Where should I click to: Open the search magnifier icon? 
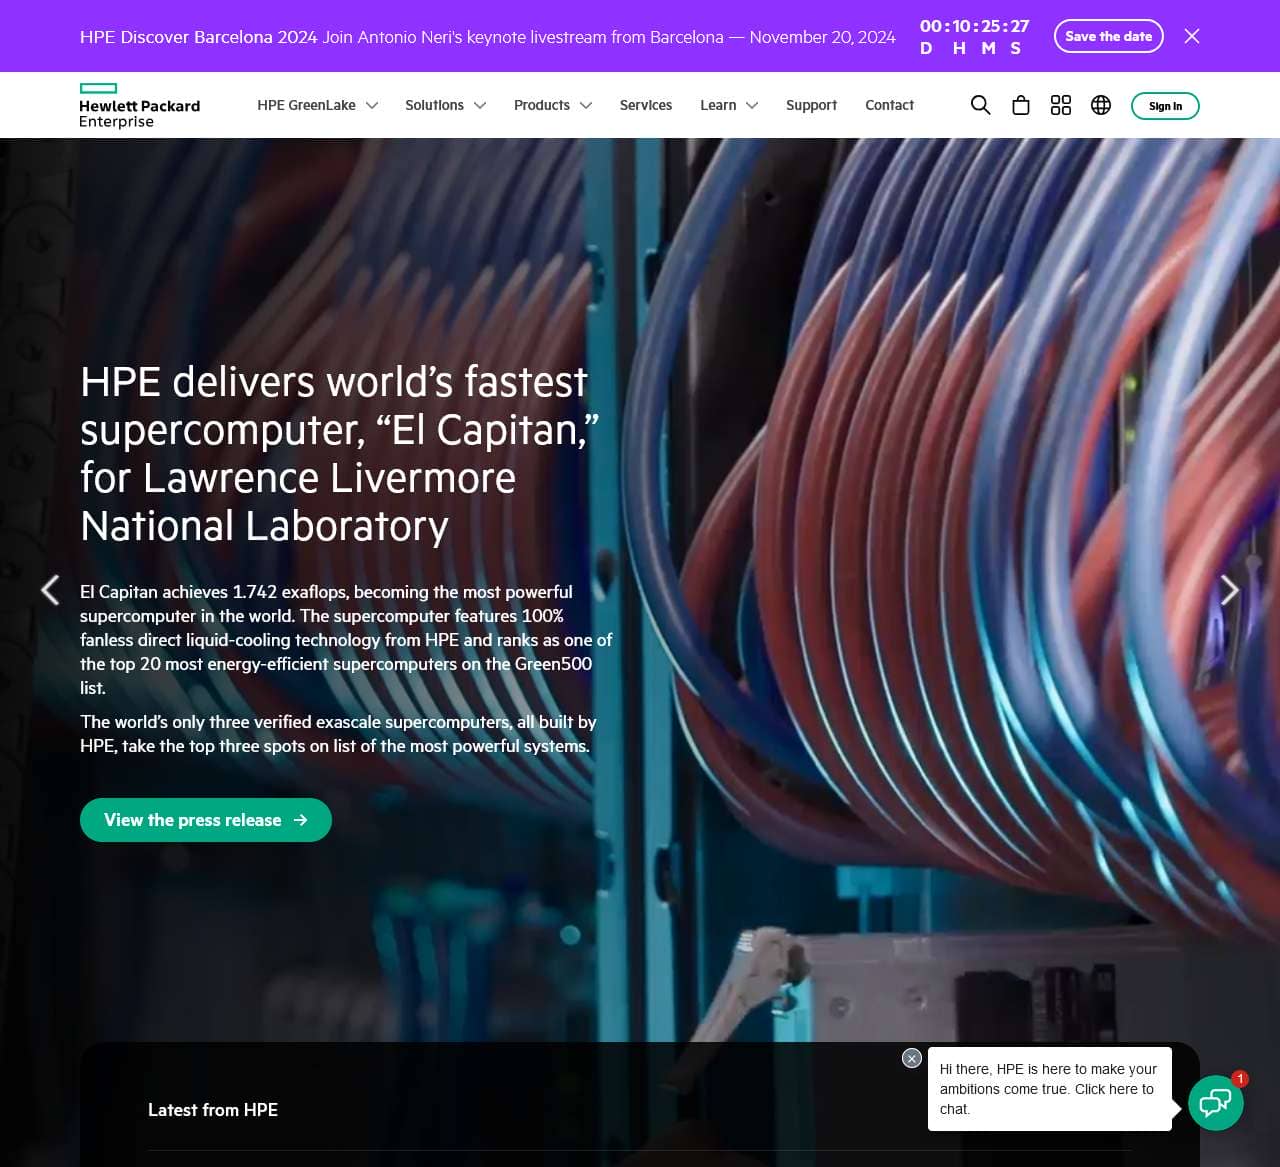click(x=980, y=105)
